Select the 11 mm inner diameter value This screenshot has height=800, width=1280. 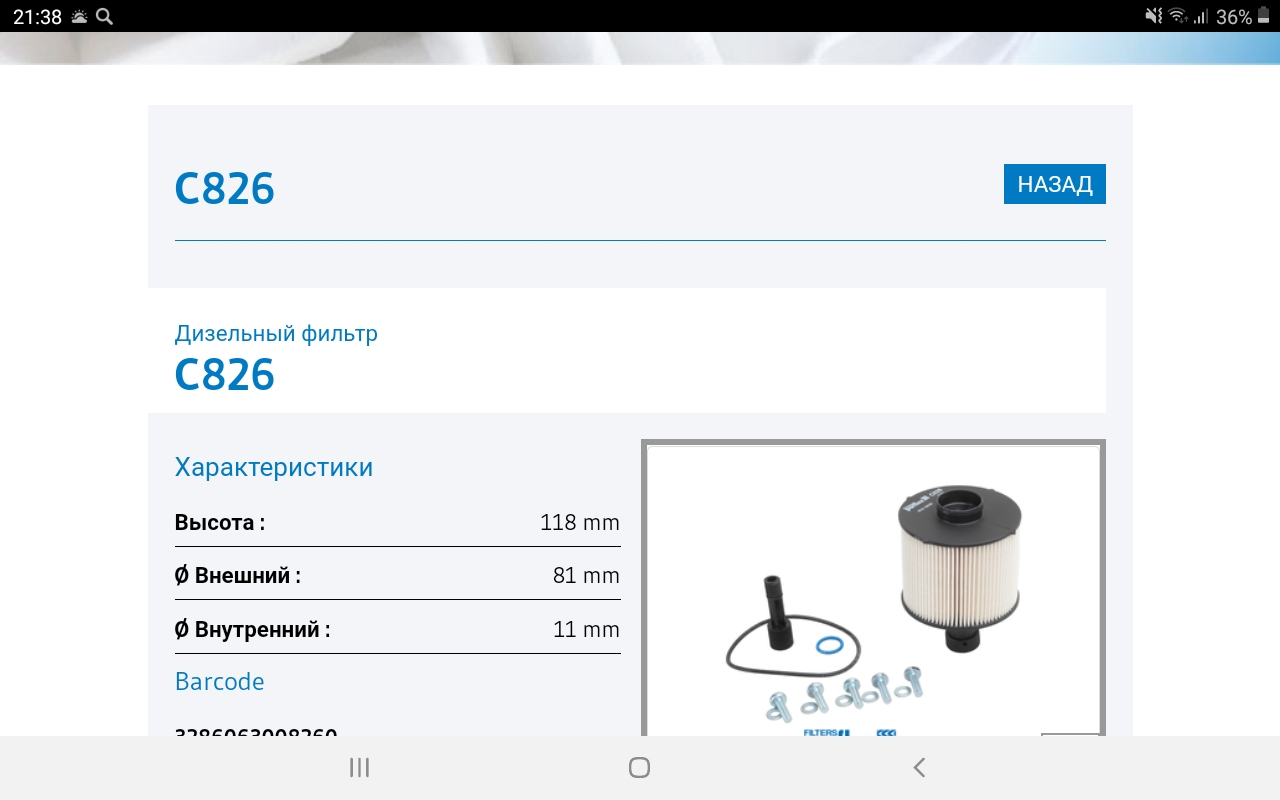(x=586, y=630)
